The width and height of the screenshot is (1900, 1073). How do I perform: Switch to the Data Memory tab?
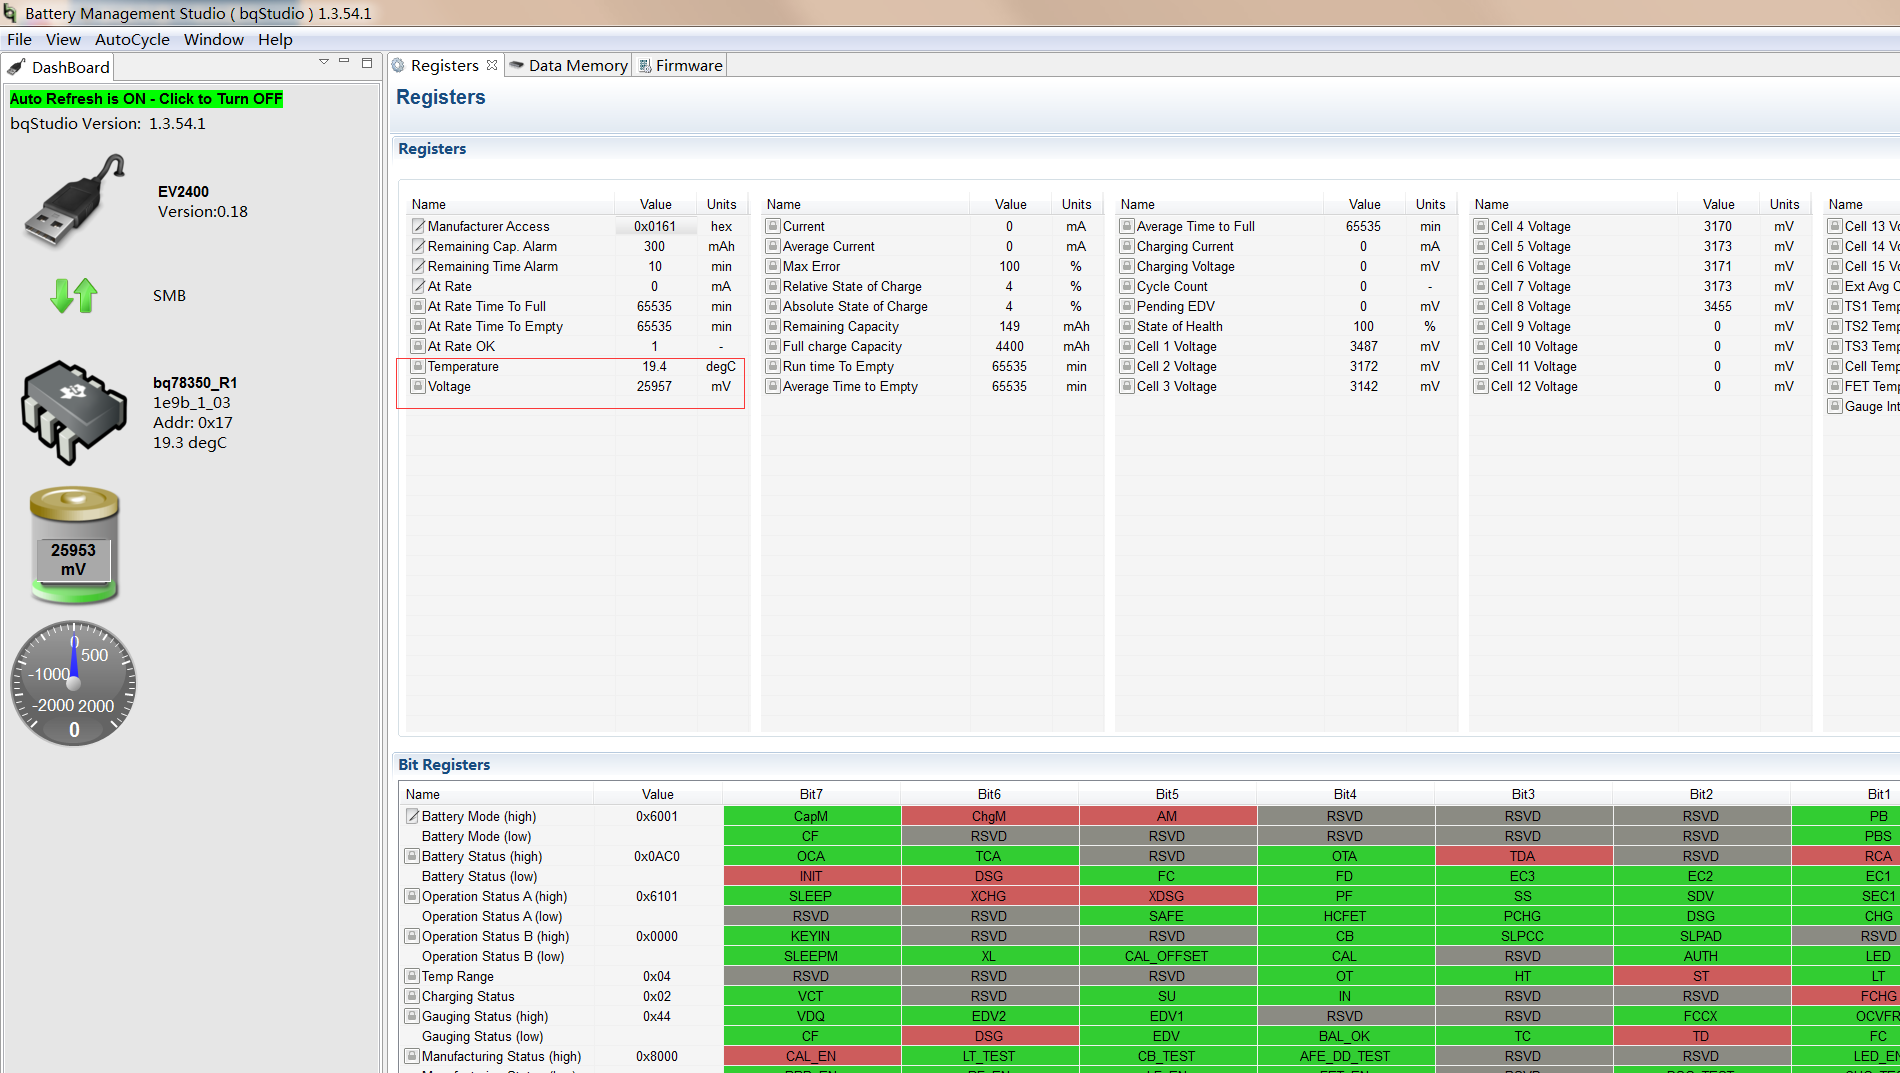pyautogui.click(x=568, y=65)
